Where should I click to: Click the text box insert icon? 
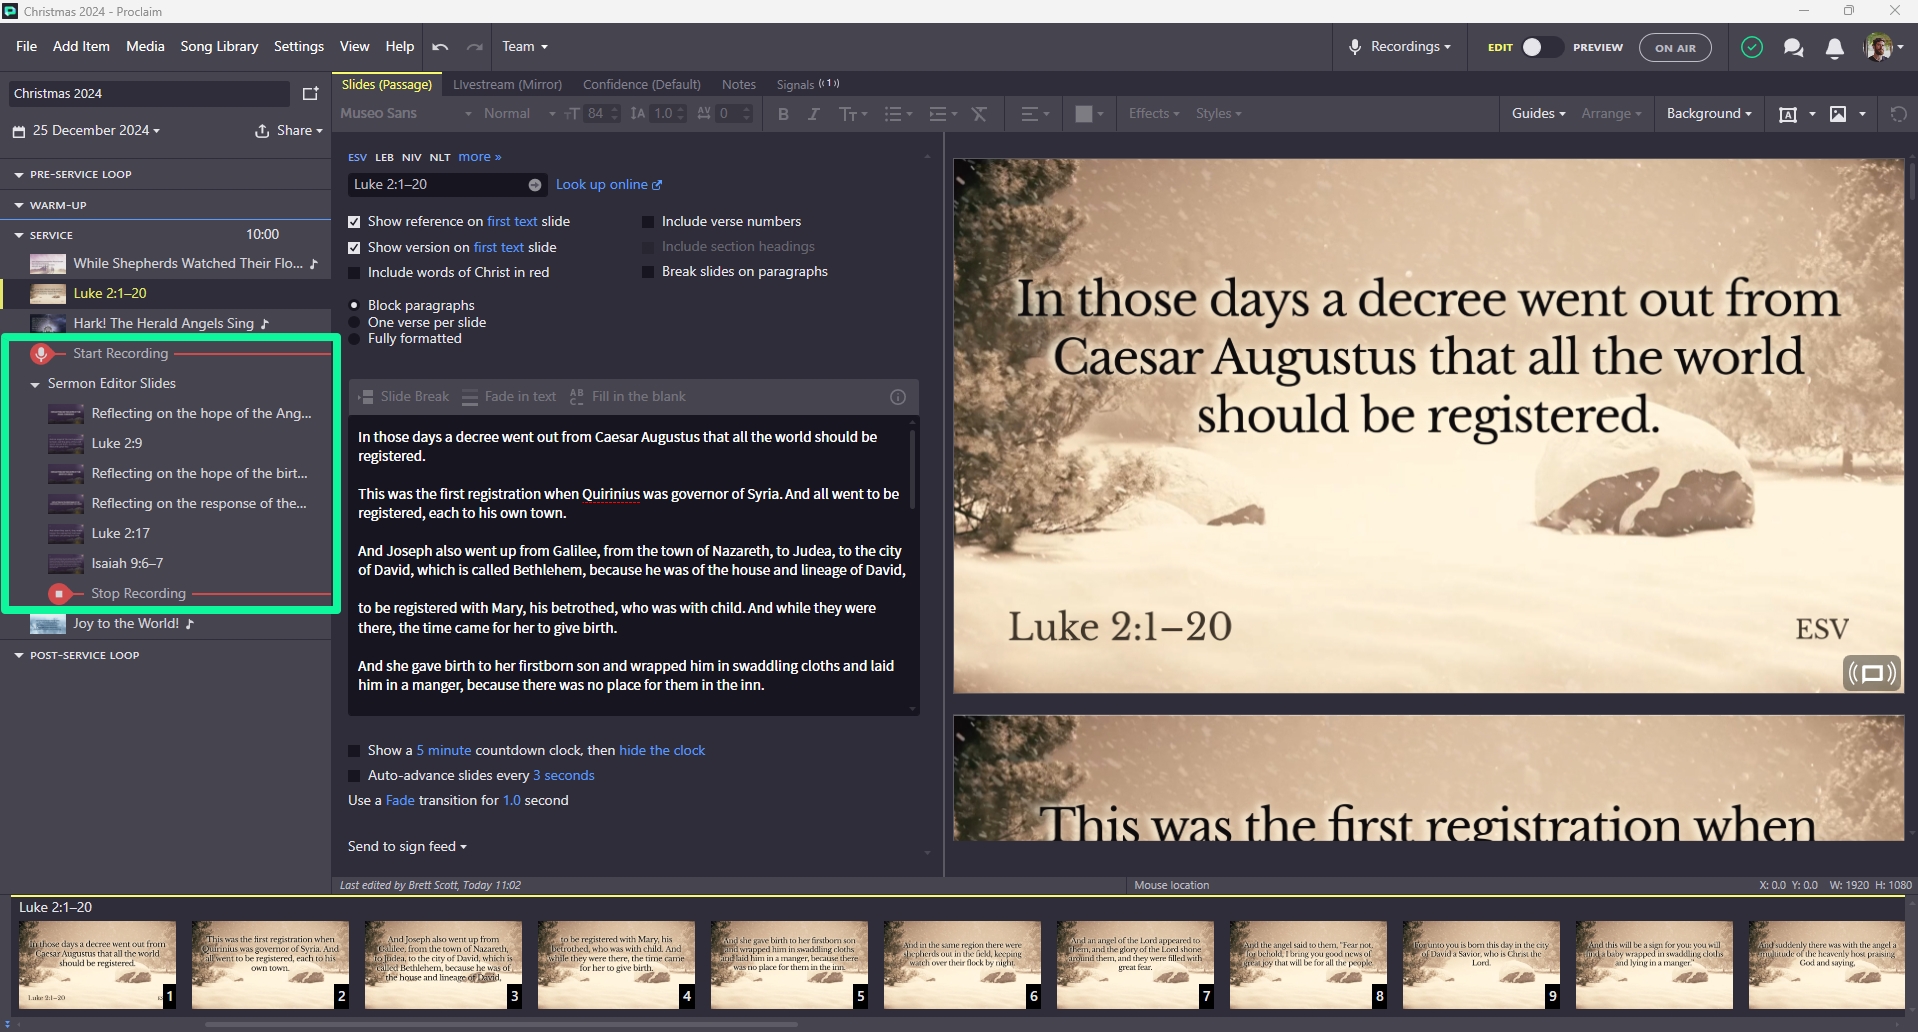pos(1788,114)
